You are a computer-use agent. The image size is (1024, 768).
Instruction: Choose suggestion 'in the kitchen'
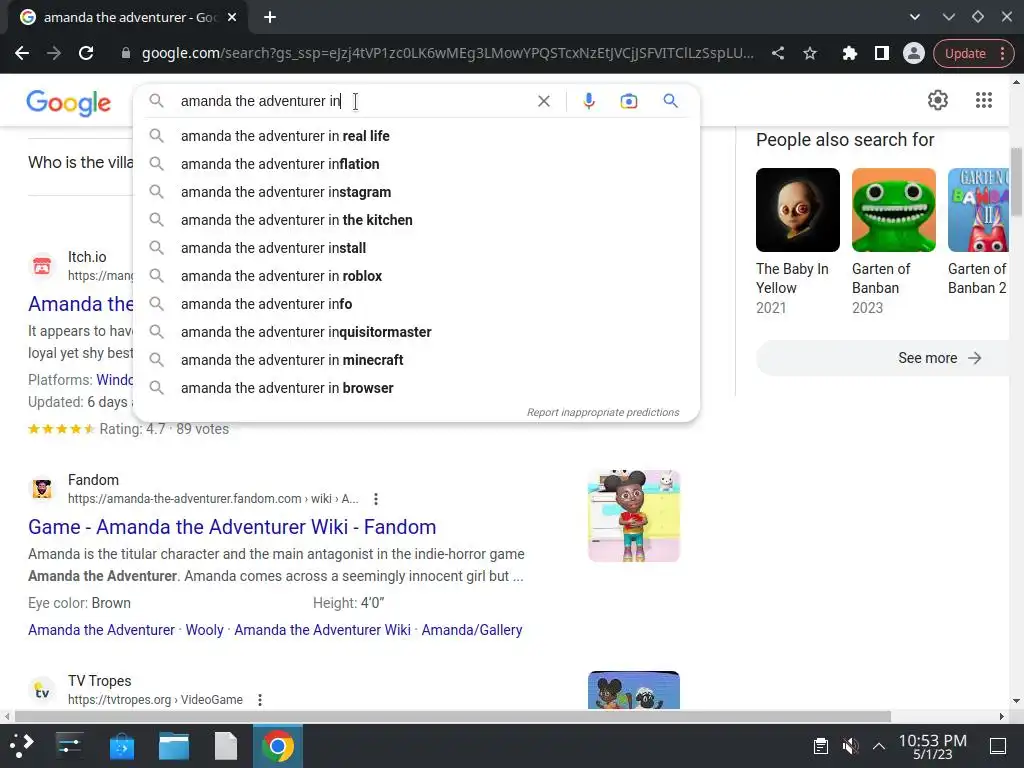point(417,220)
